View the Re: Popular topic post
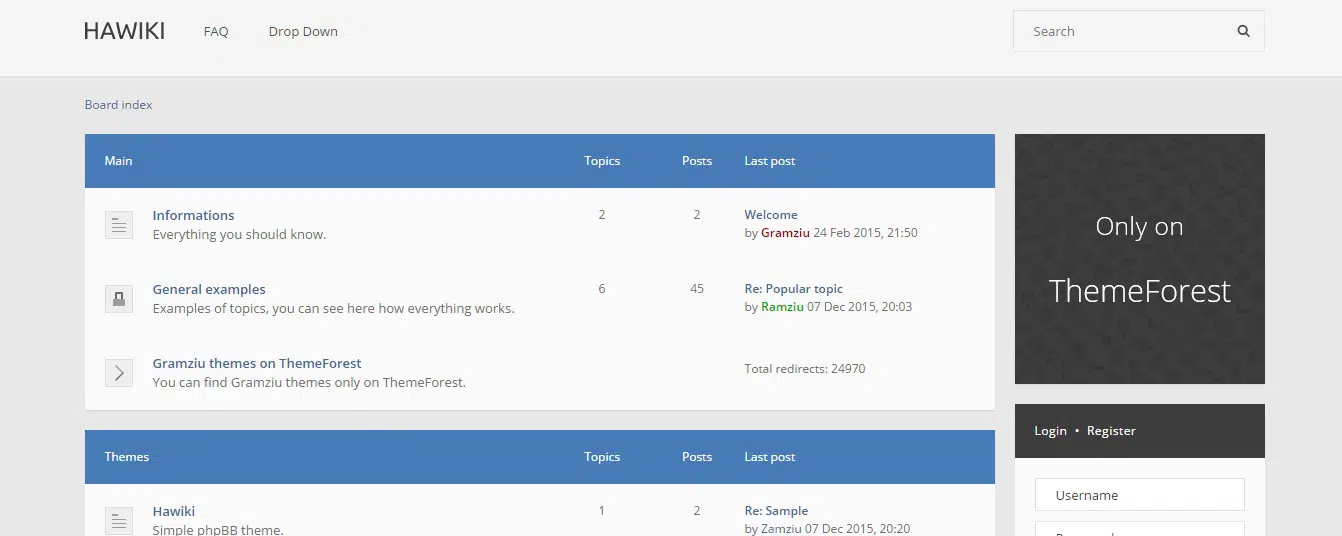This screenshot has height=536, width=1342. (x=794, y=289)
